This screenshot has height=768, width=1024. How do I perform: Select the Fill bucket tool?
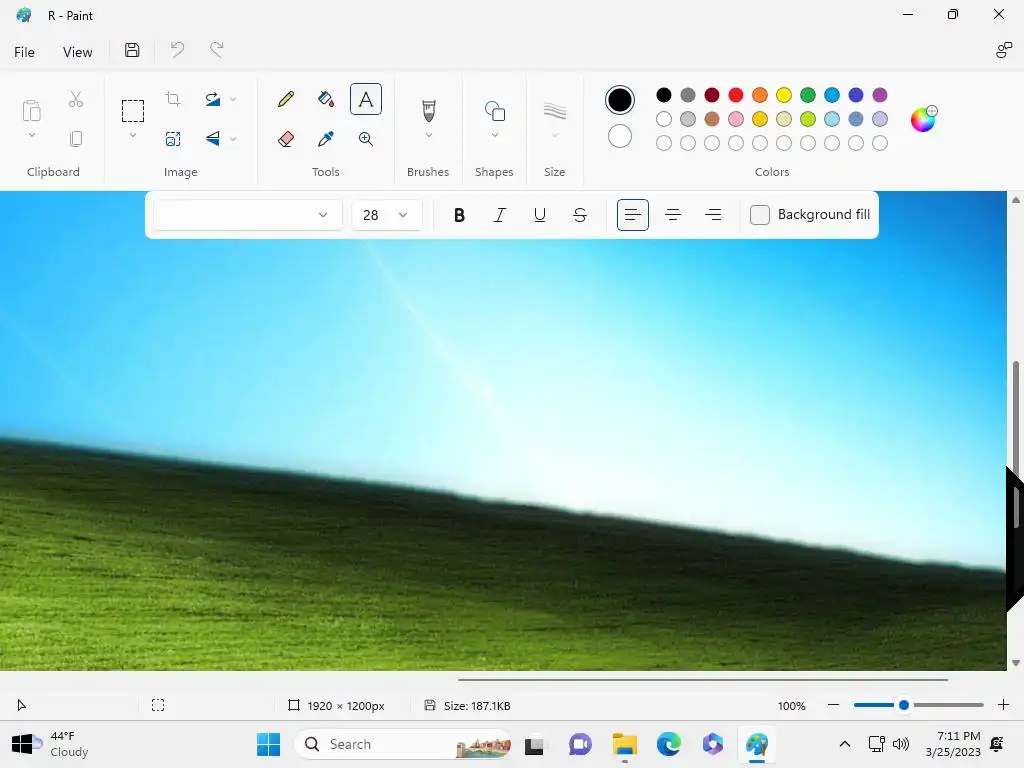click(x=326, y=99)
